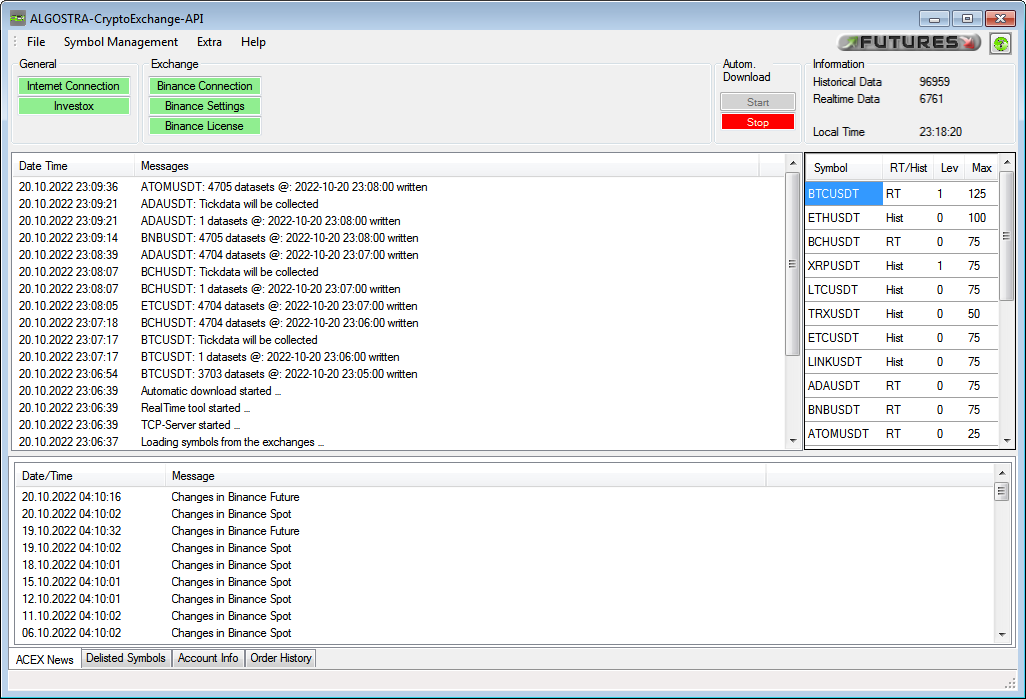This screenshot has height=699, width=1026.
Task: Select the XRPUSDT symbol row
Action: point(902,266)
